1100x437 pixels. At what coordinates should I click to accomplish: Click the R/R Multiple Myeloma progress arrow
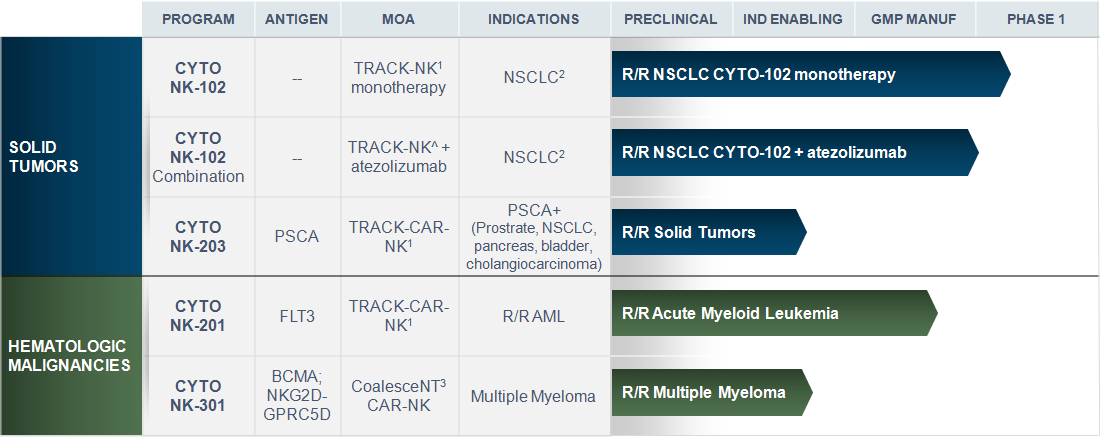712,392
